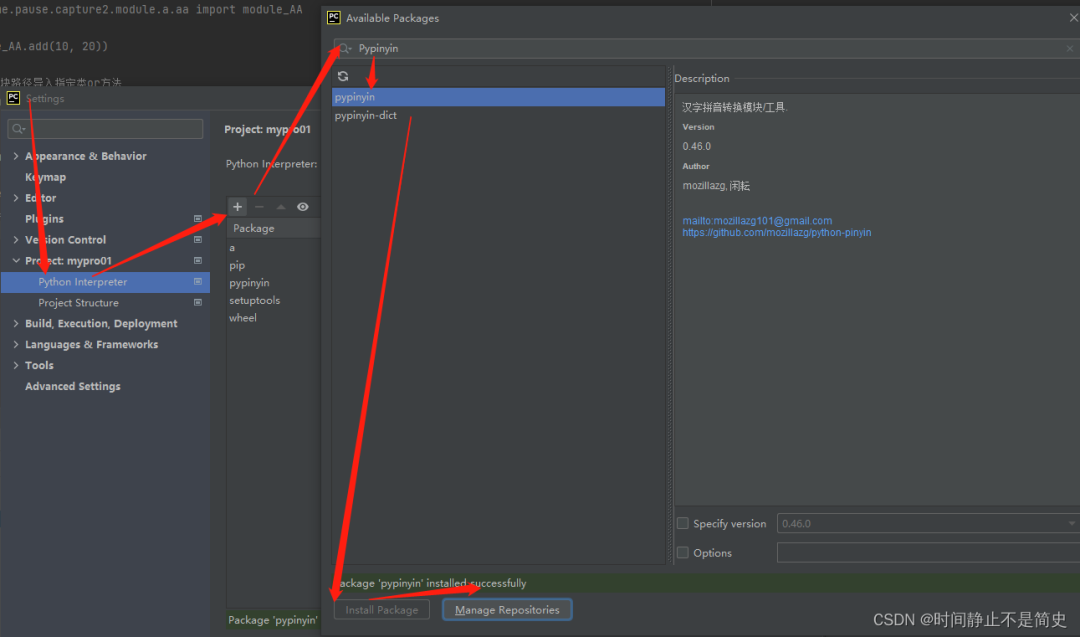Open the python-pinyin GitHub link
Screen dimensions: 1080x637
[x=776, y=233]
